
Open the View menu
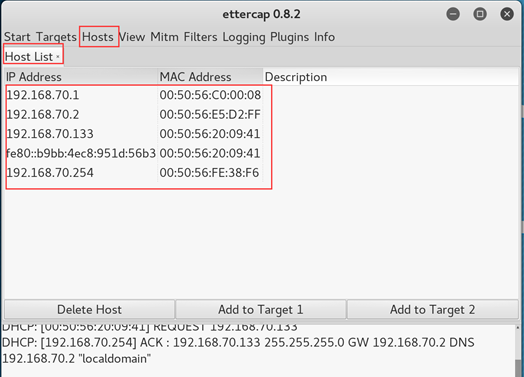pyautogui.click(x=132, y=37)
